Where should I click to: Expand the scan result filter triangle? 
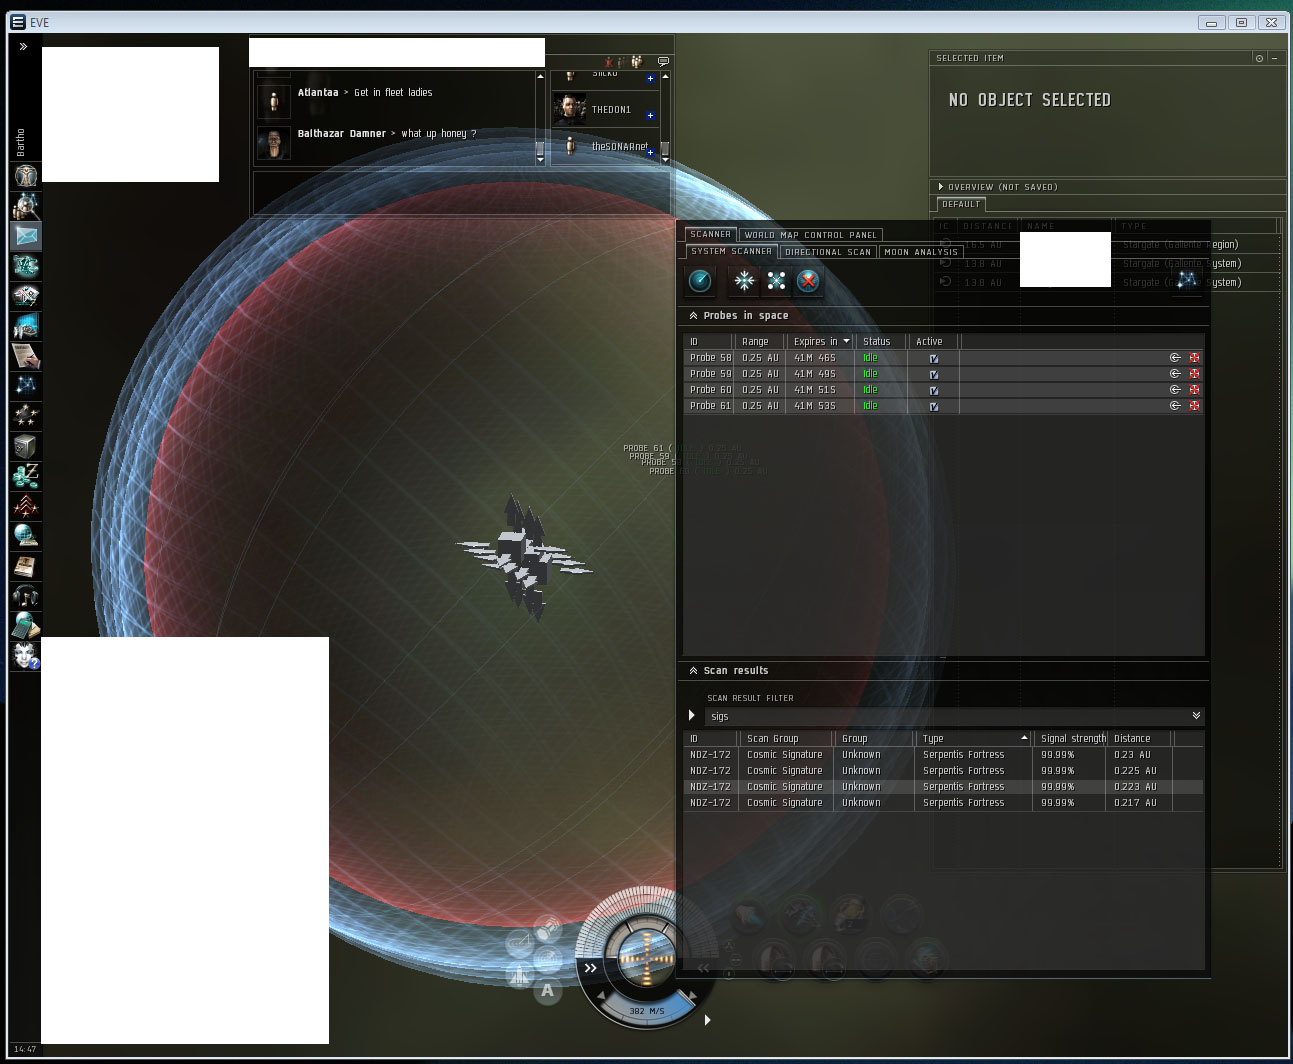click(691, 716)
